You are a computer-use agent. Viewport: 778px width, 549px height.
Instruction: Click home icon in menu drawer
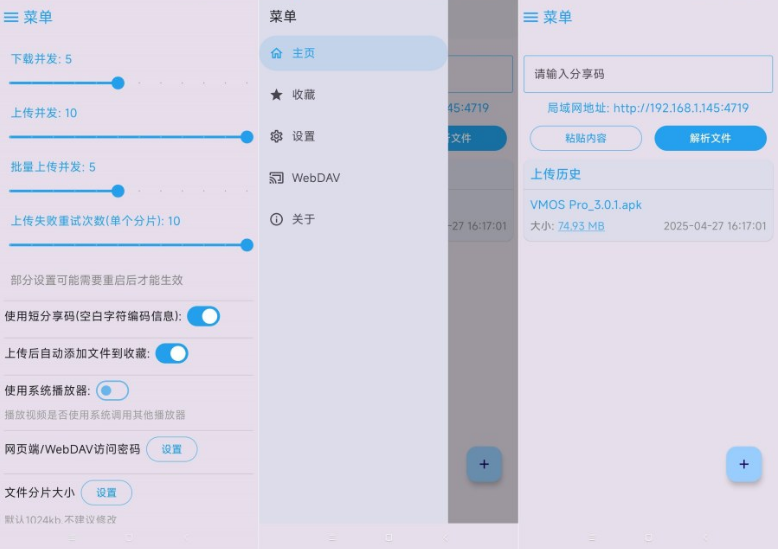click(276, 53)
